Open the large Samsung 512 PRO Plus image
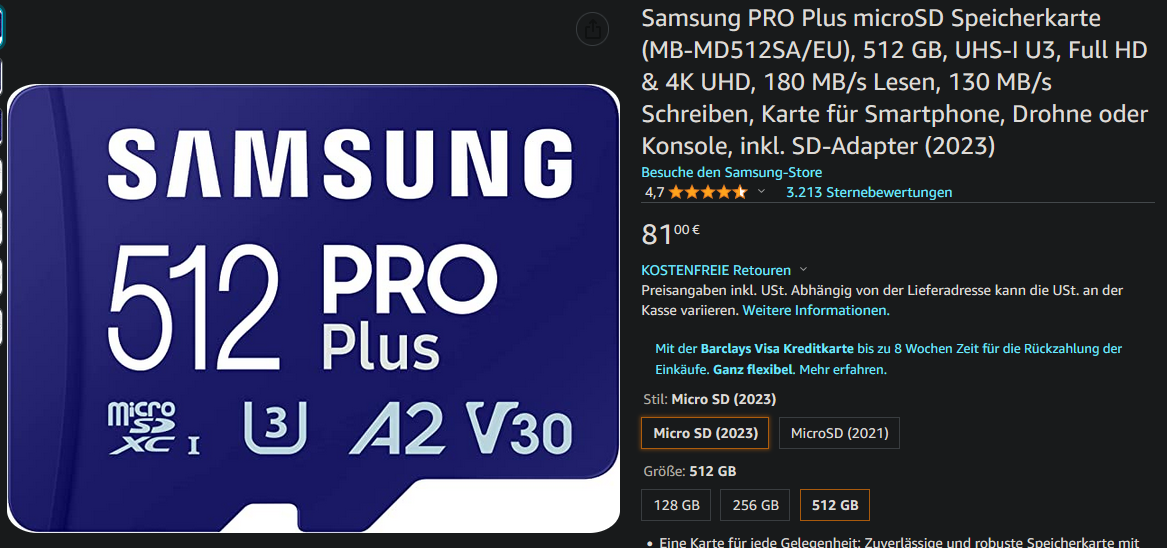The width and height of the screenshot is (1167, 548). point(313,308)
